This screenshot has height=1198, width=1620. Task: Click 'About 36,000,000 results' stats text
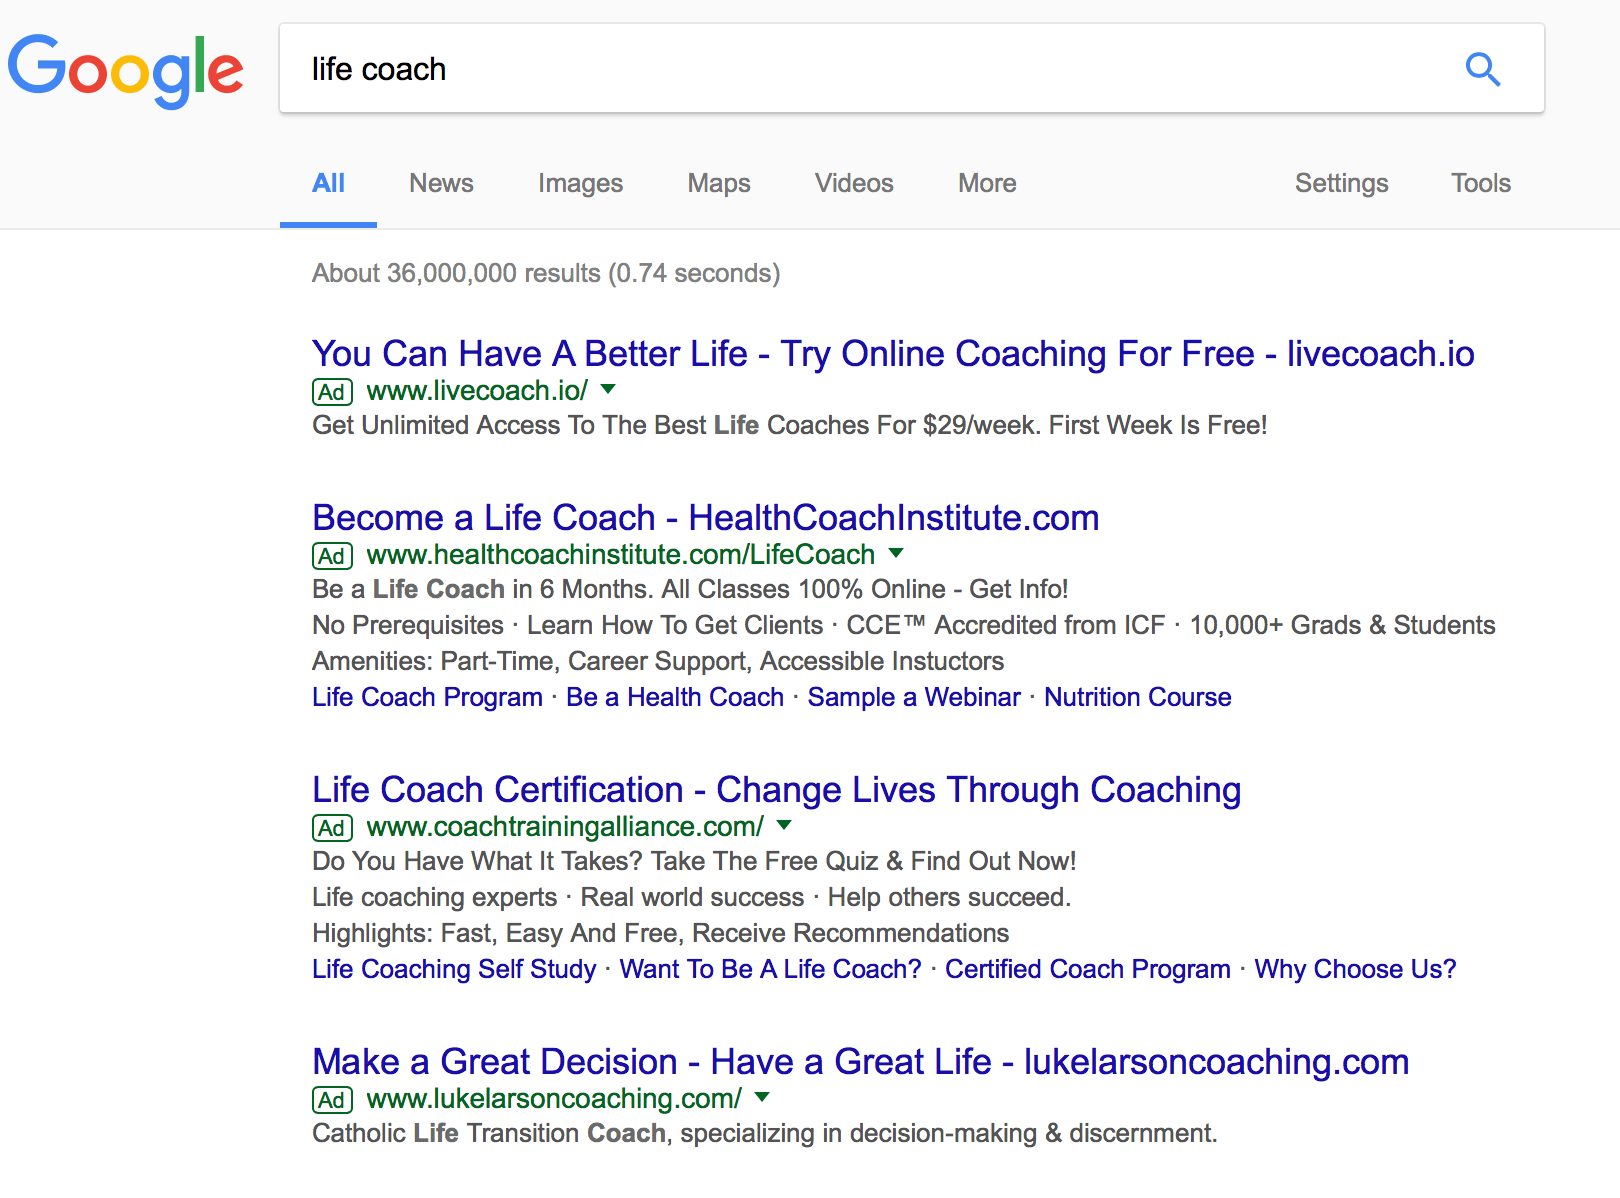pos(546,273)
